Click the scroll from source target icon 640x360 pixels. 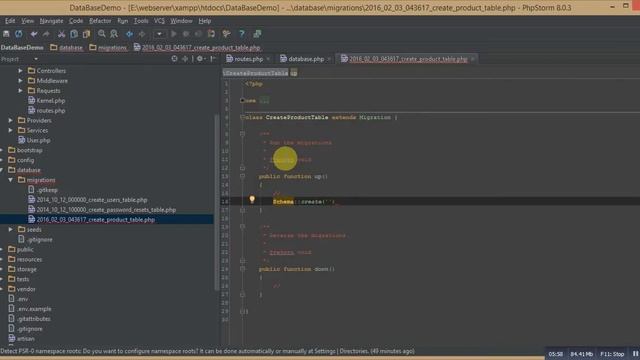pos(174,59)
